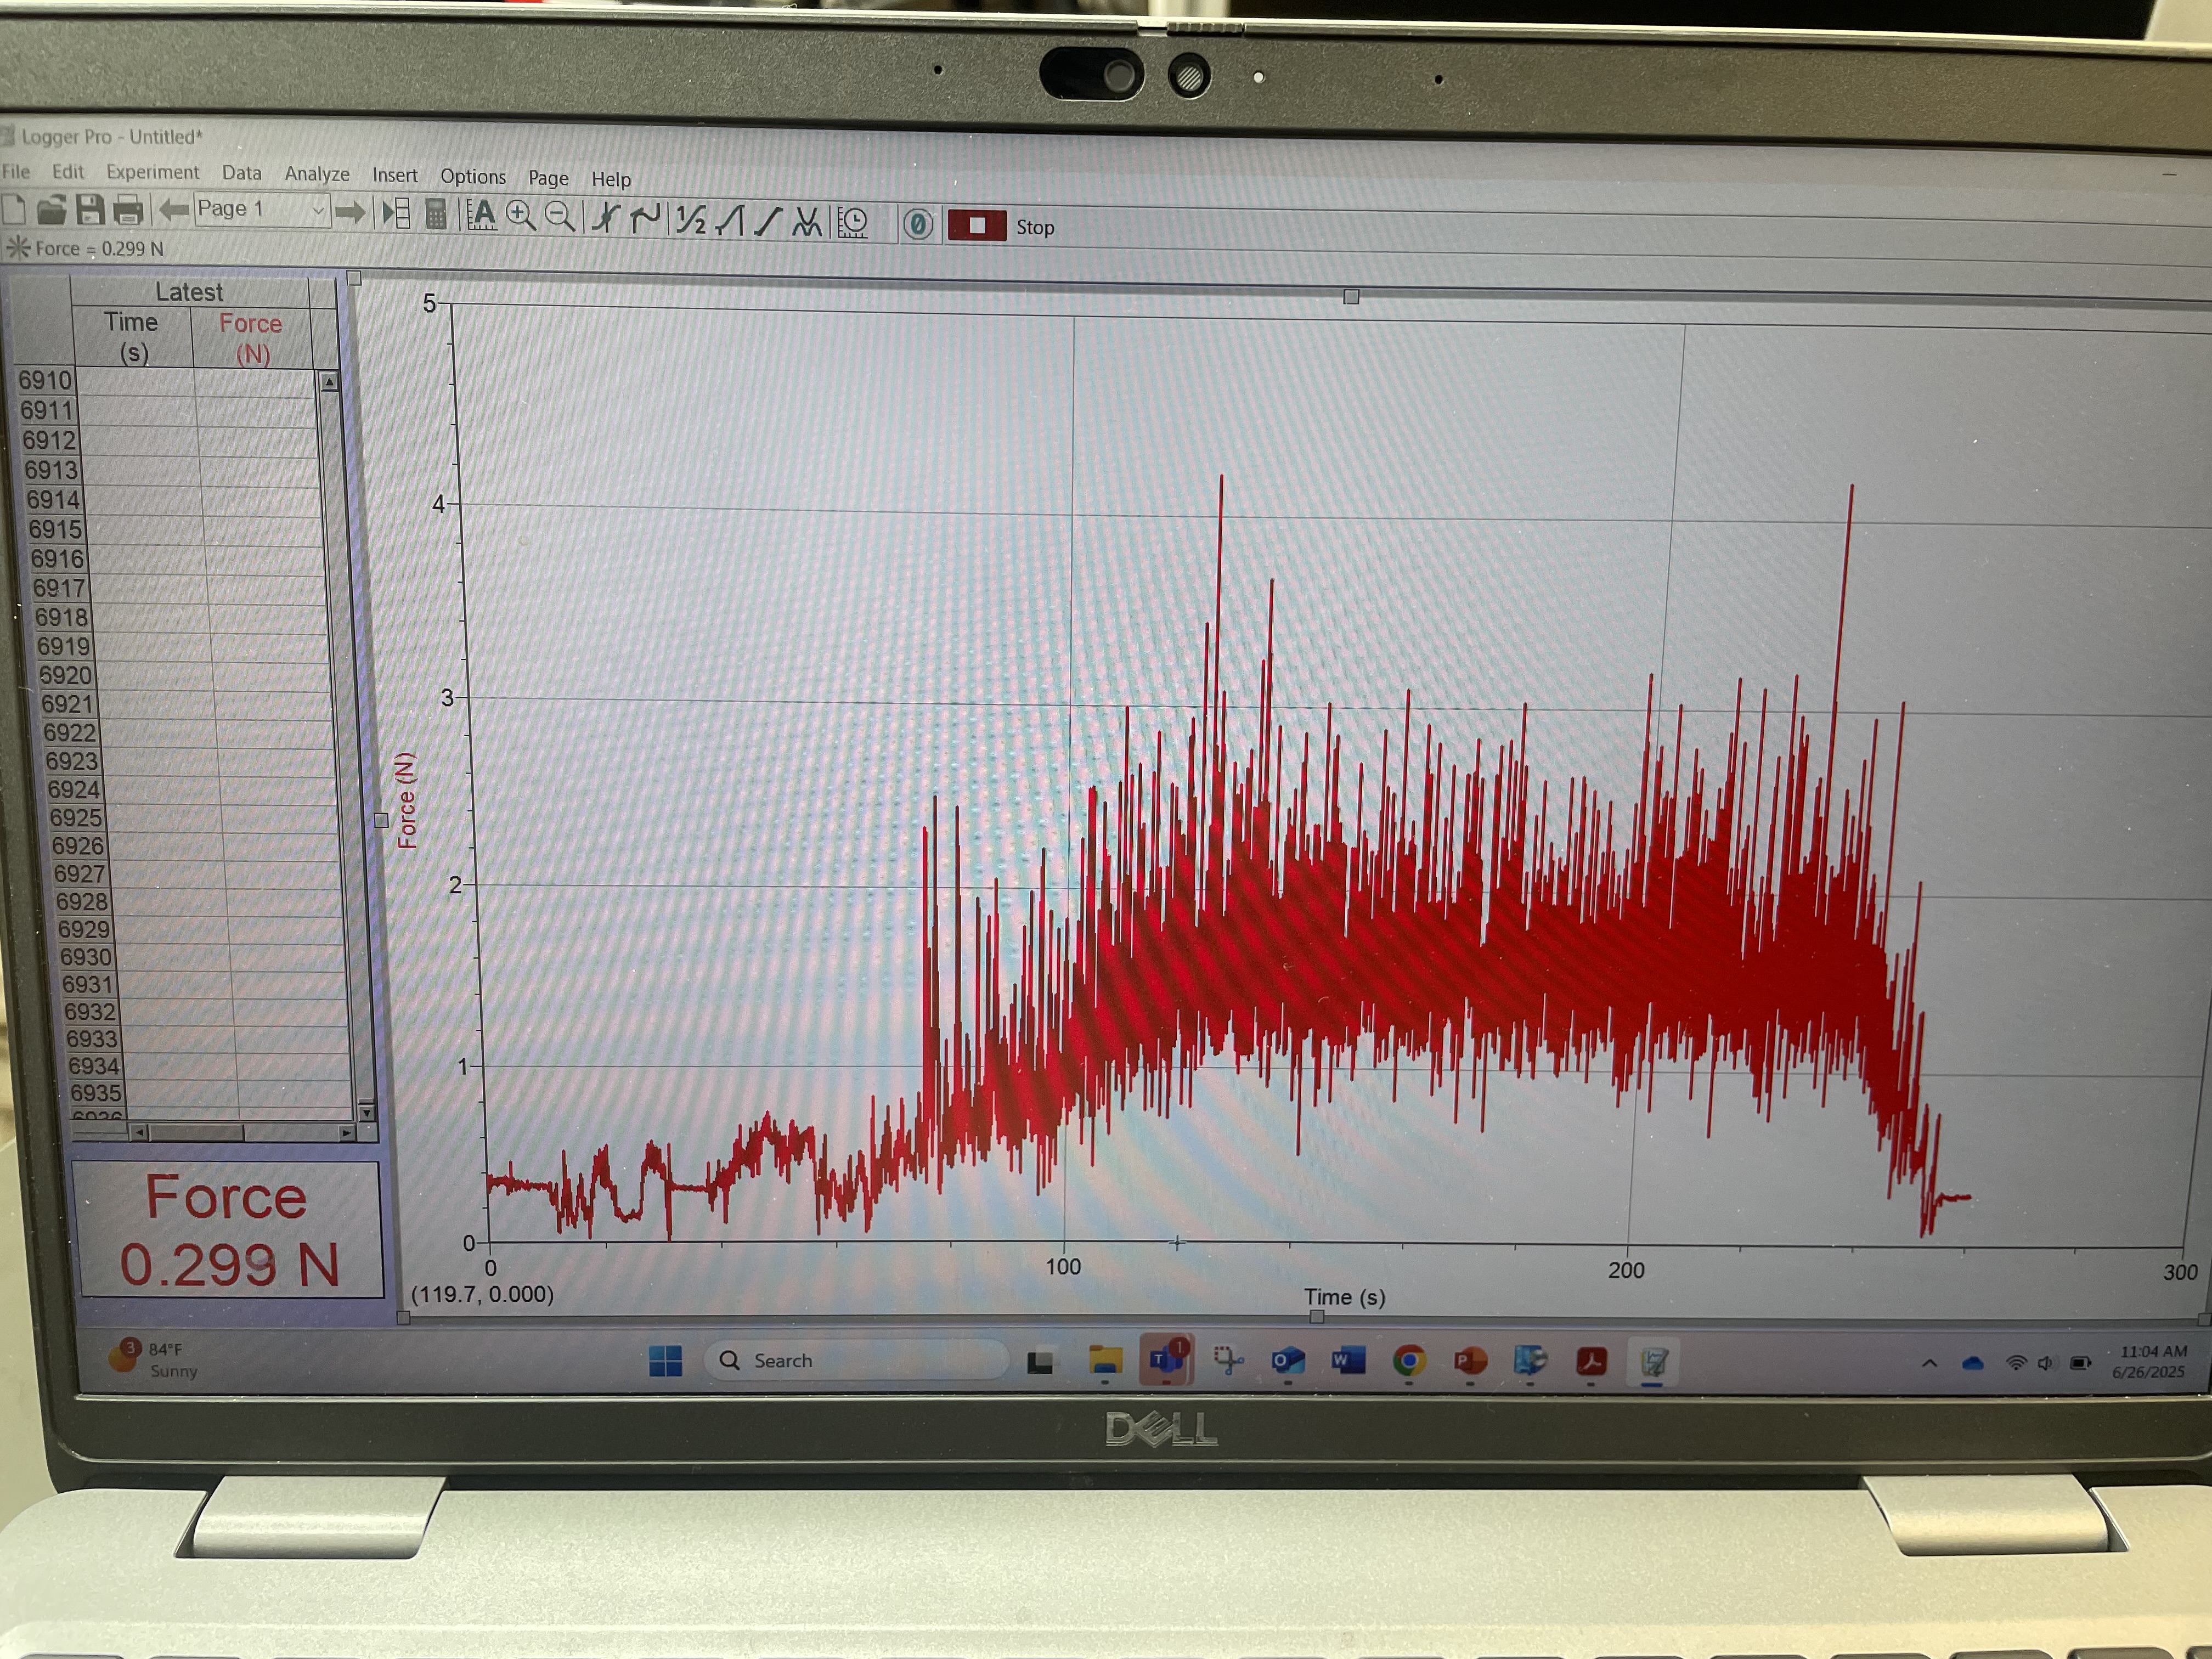Open the Experiment menu
Screen dimensions: 2212x1659
tap(152, 172)
